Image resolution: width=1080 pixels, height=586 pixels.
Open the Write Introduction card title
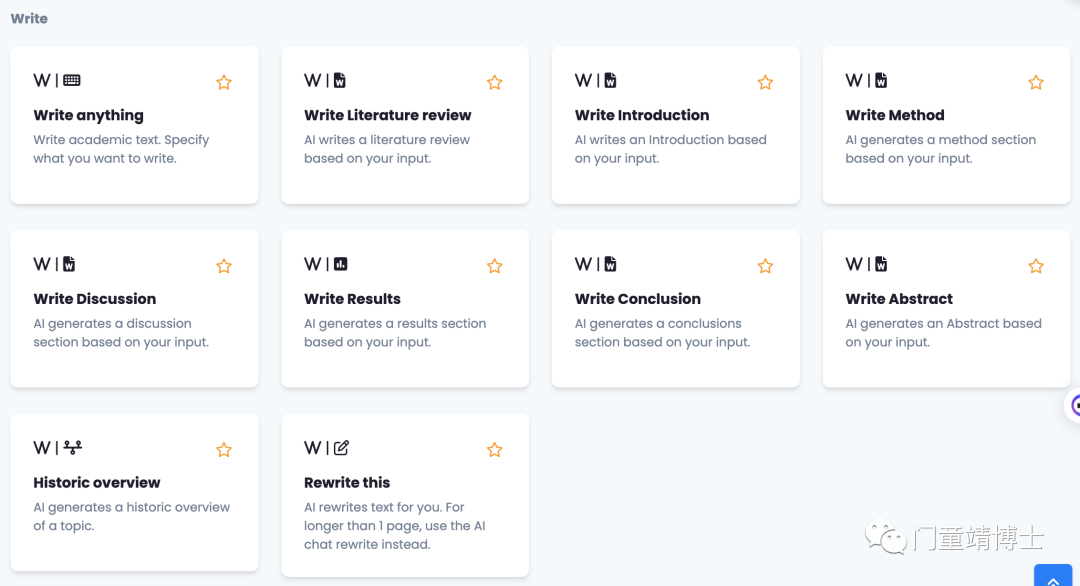coord(642,115)
